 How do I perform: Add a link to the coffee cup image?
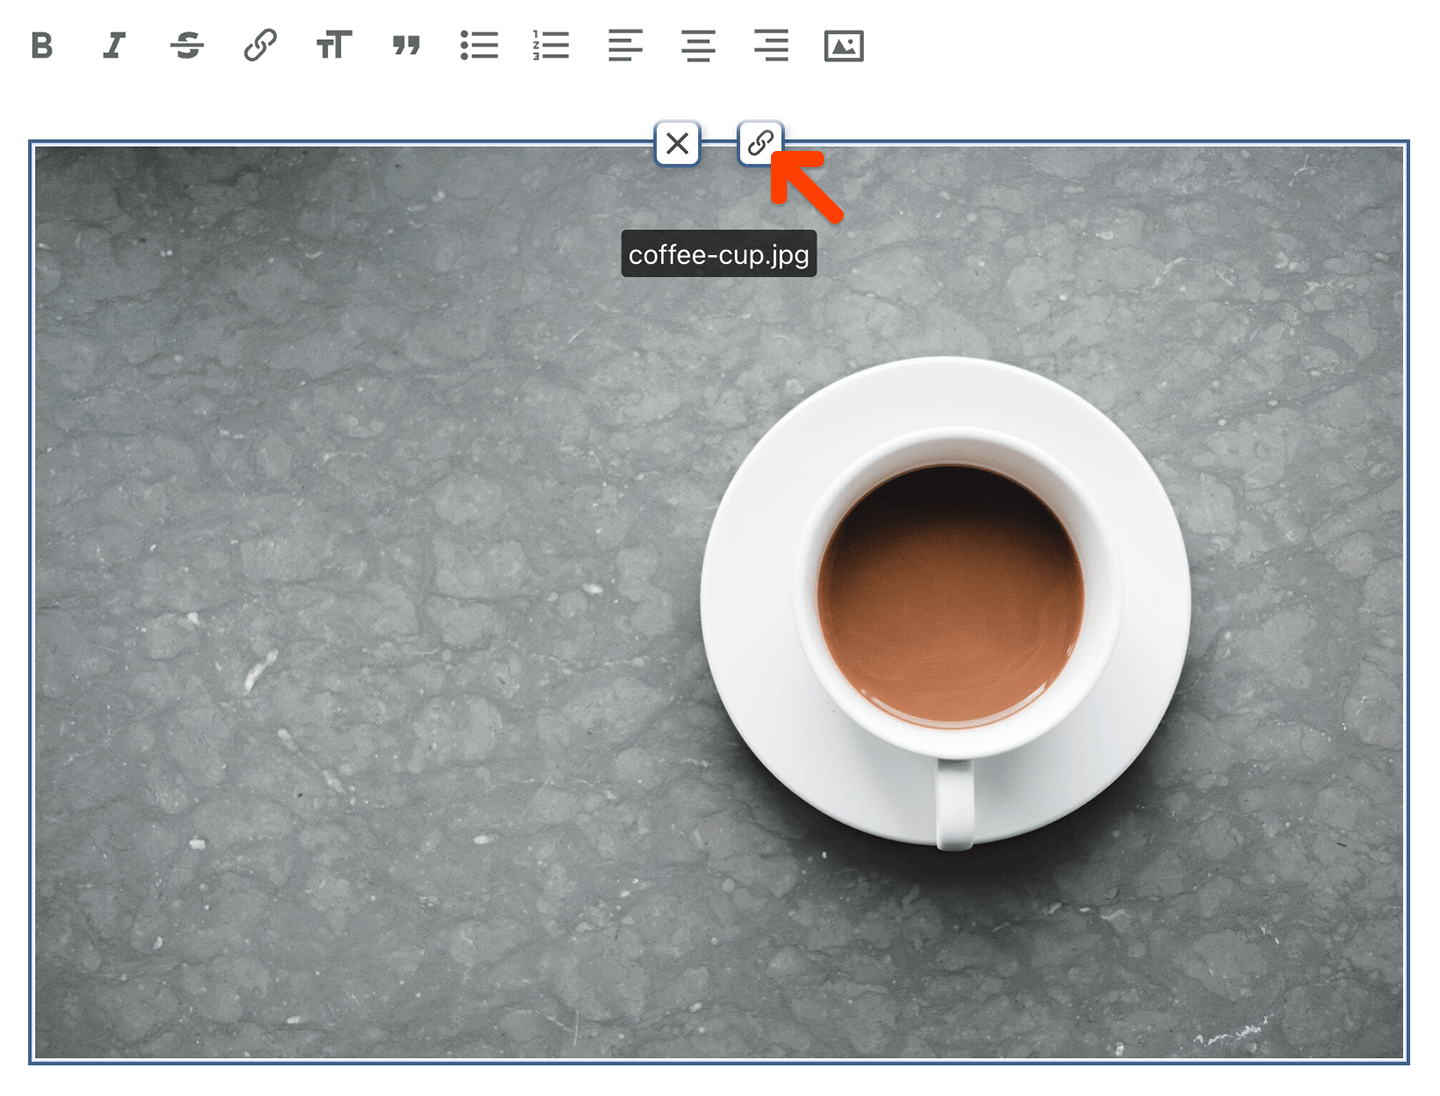tap(760, 144)
